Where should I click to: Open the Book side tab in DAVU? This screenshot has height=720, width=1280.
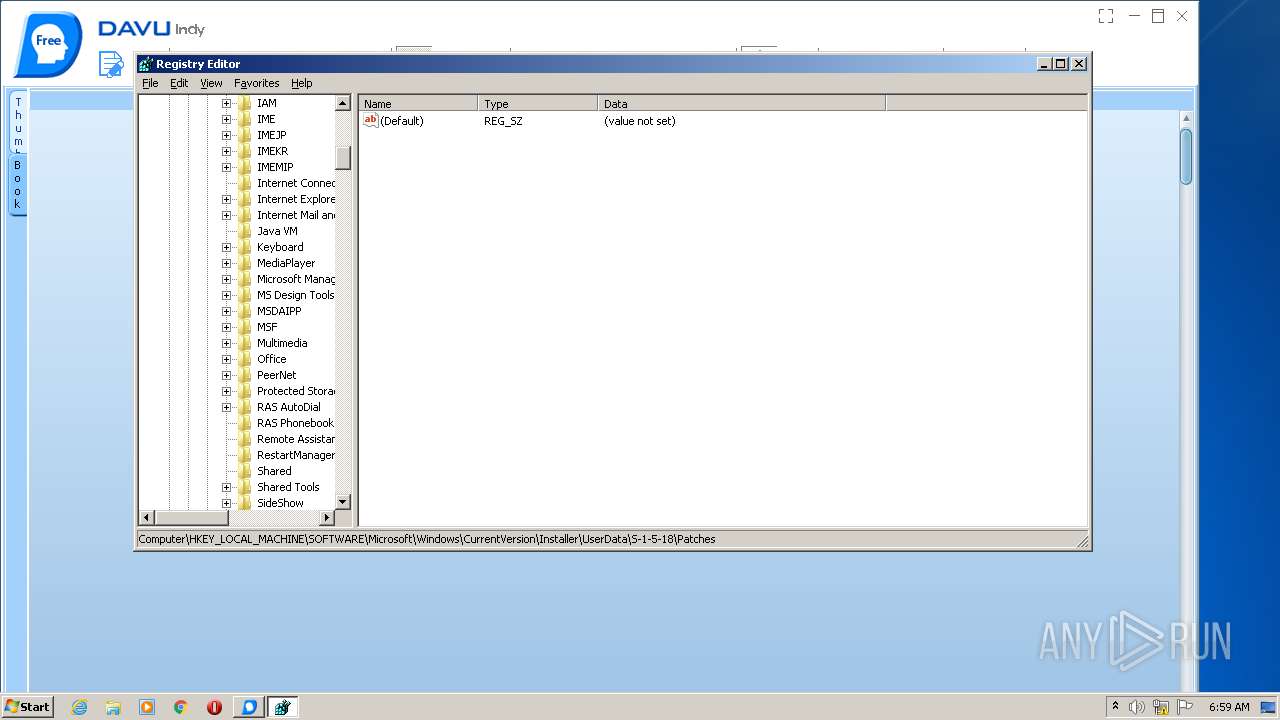click(17, 184)
